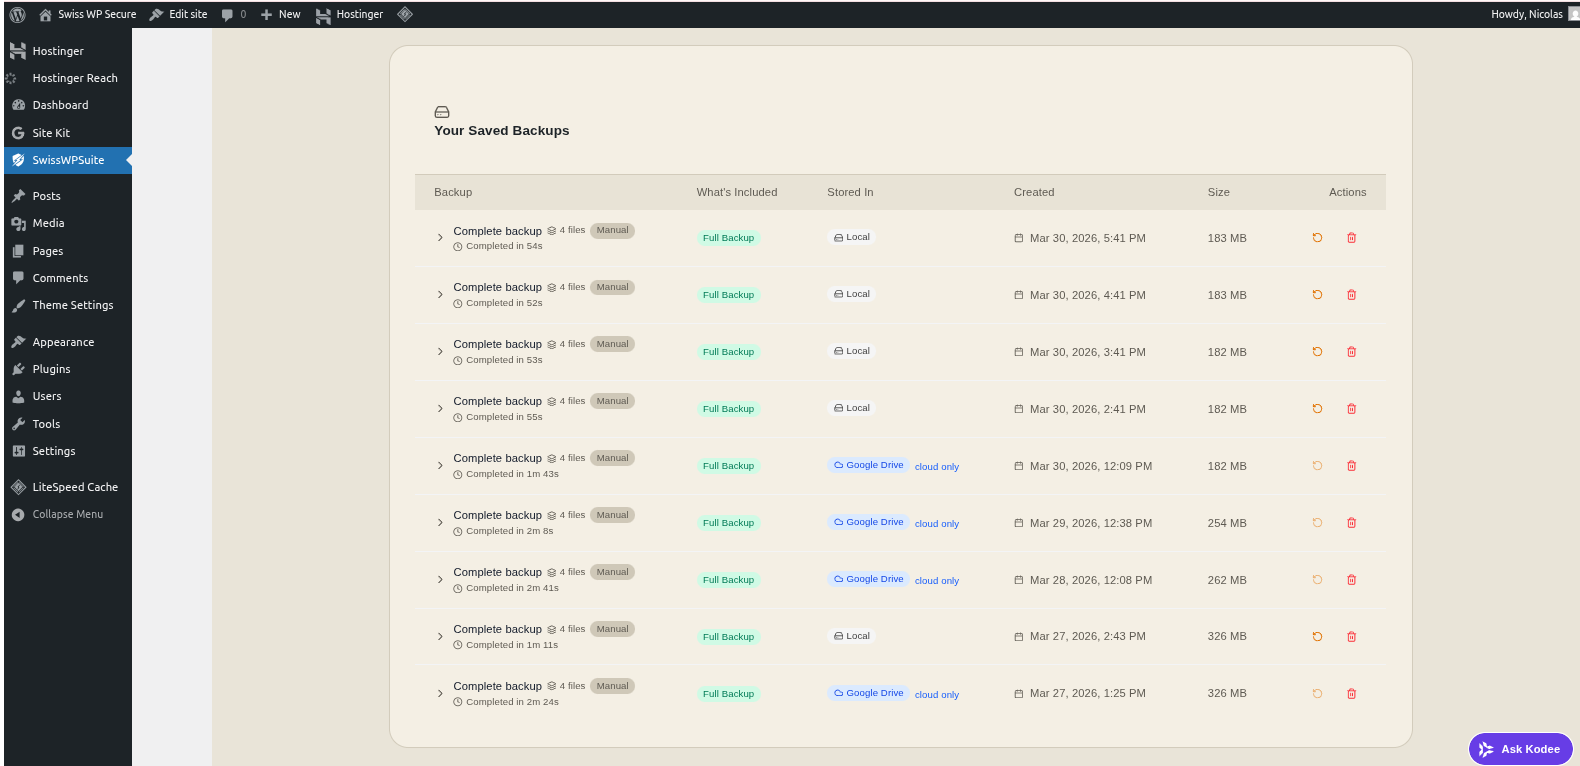The height and width of the screenshot is (766, 1580).
Task: Expand the Mar 30, 5:41 PM backup row
Action: (x=440, y=238)
